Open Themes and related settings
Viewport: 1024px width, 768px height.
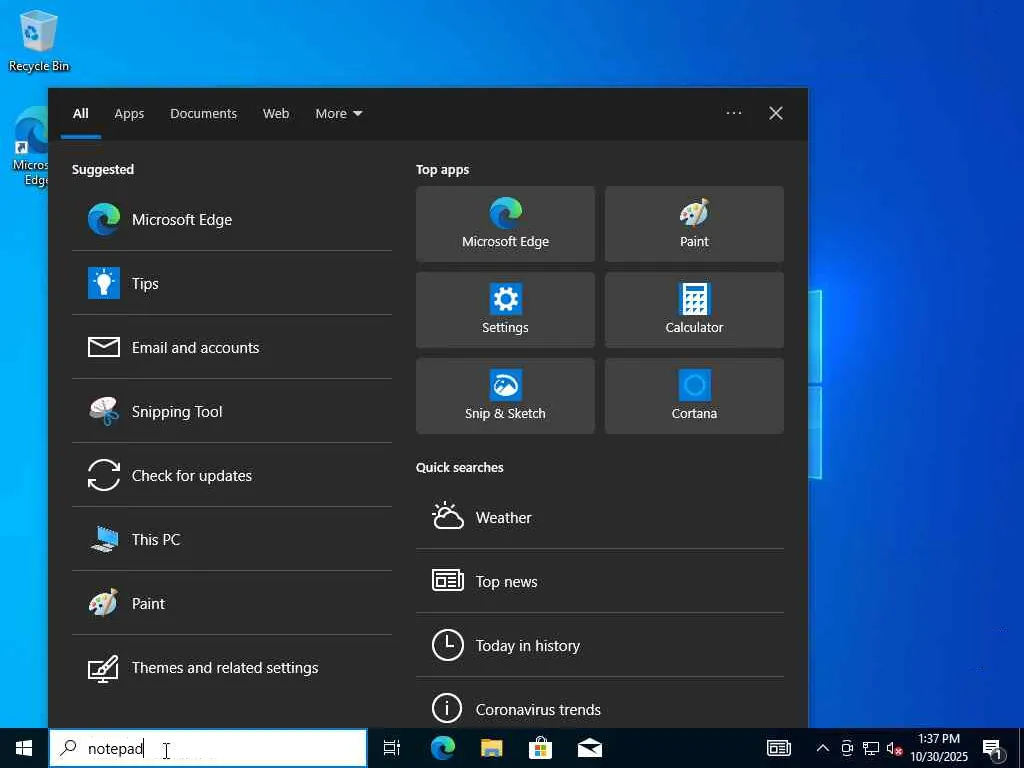coord(231,667)
